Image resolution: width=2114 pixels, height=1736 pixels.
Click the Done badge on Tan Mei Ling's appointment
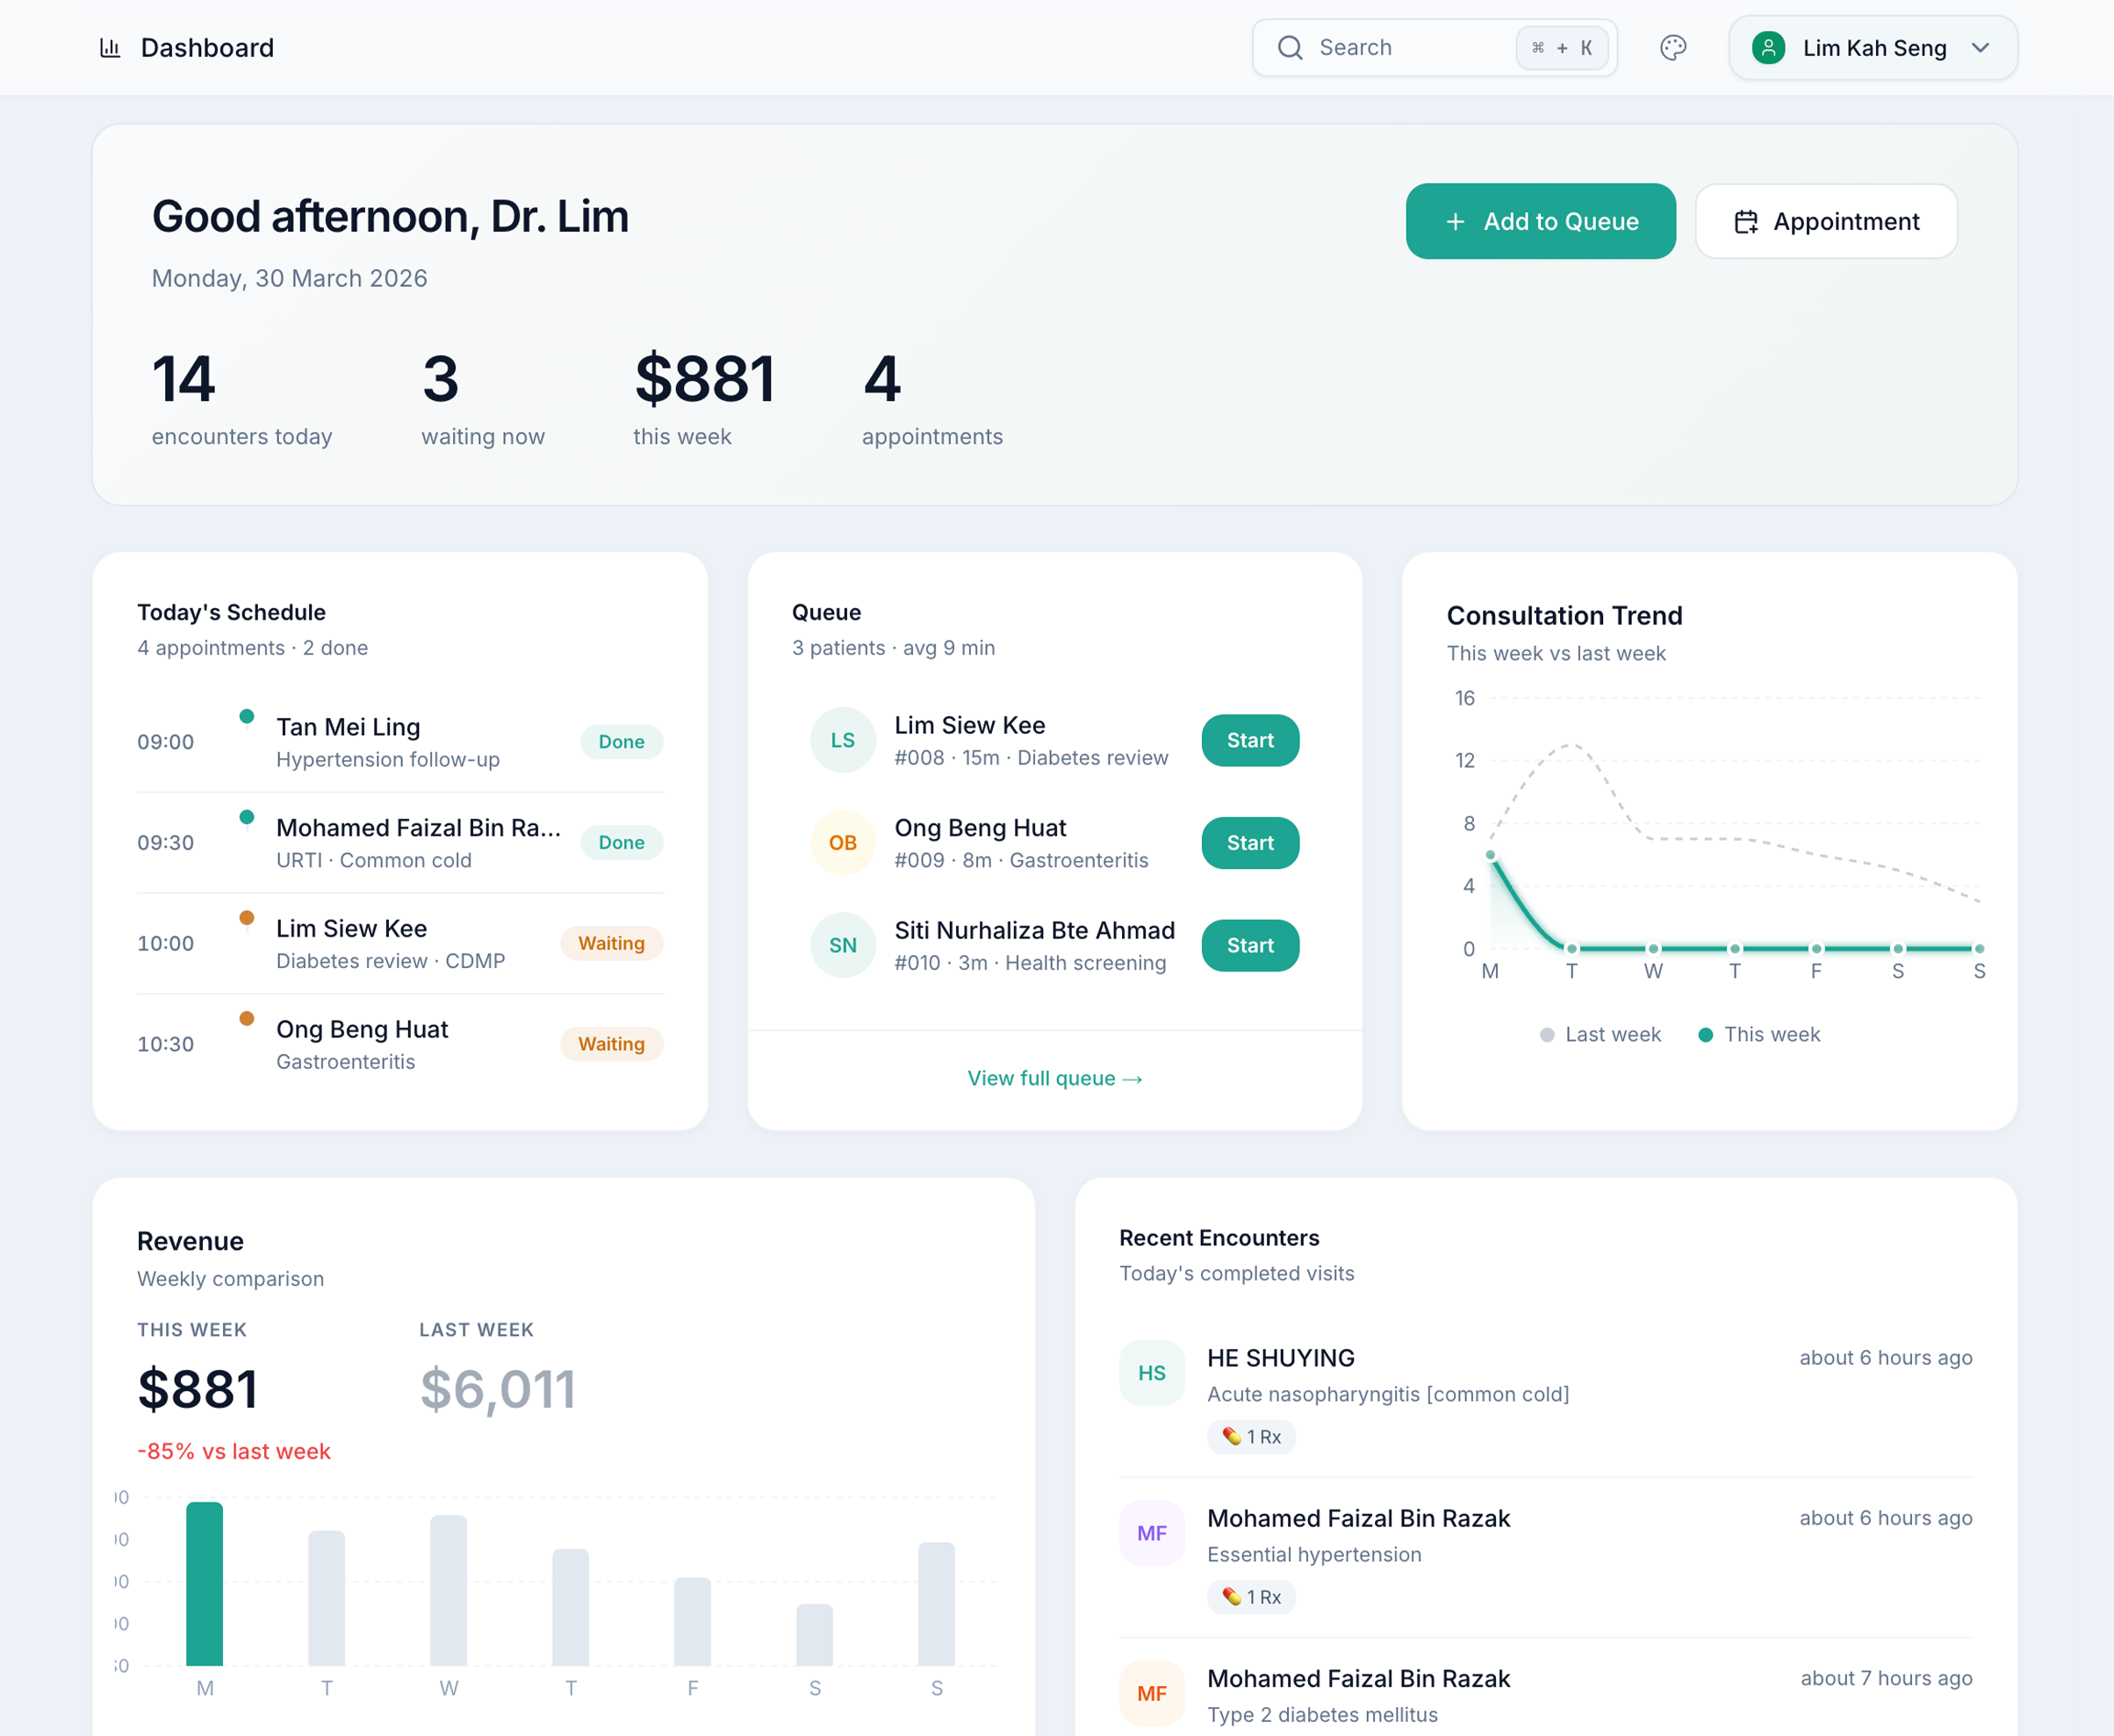point(621,741)
